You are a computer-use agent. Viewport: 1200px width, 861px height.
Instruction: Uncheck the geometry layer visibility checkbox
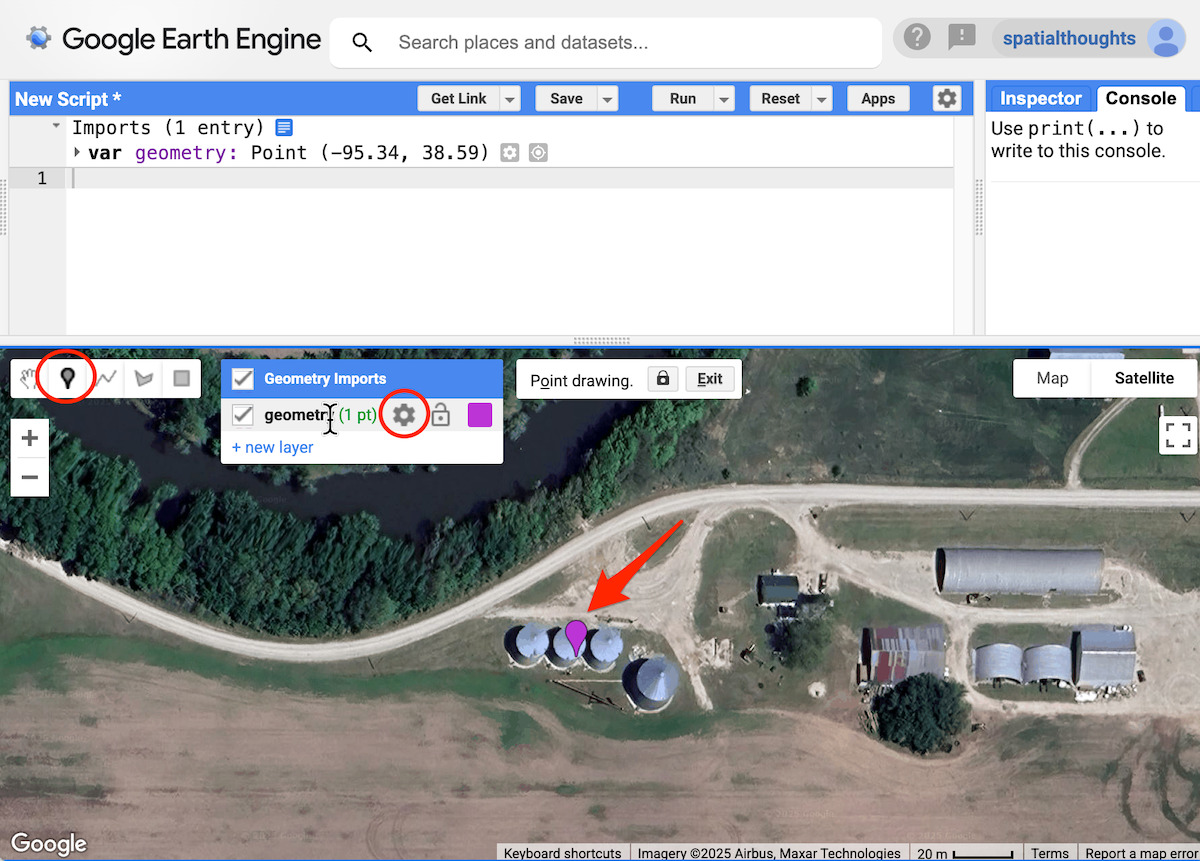242,415
